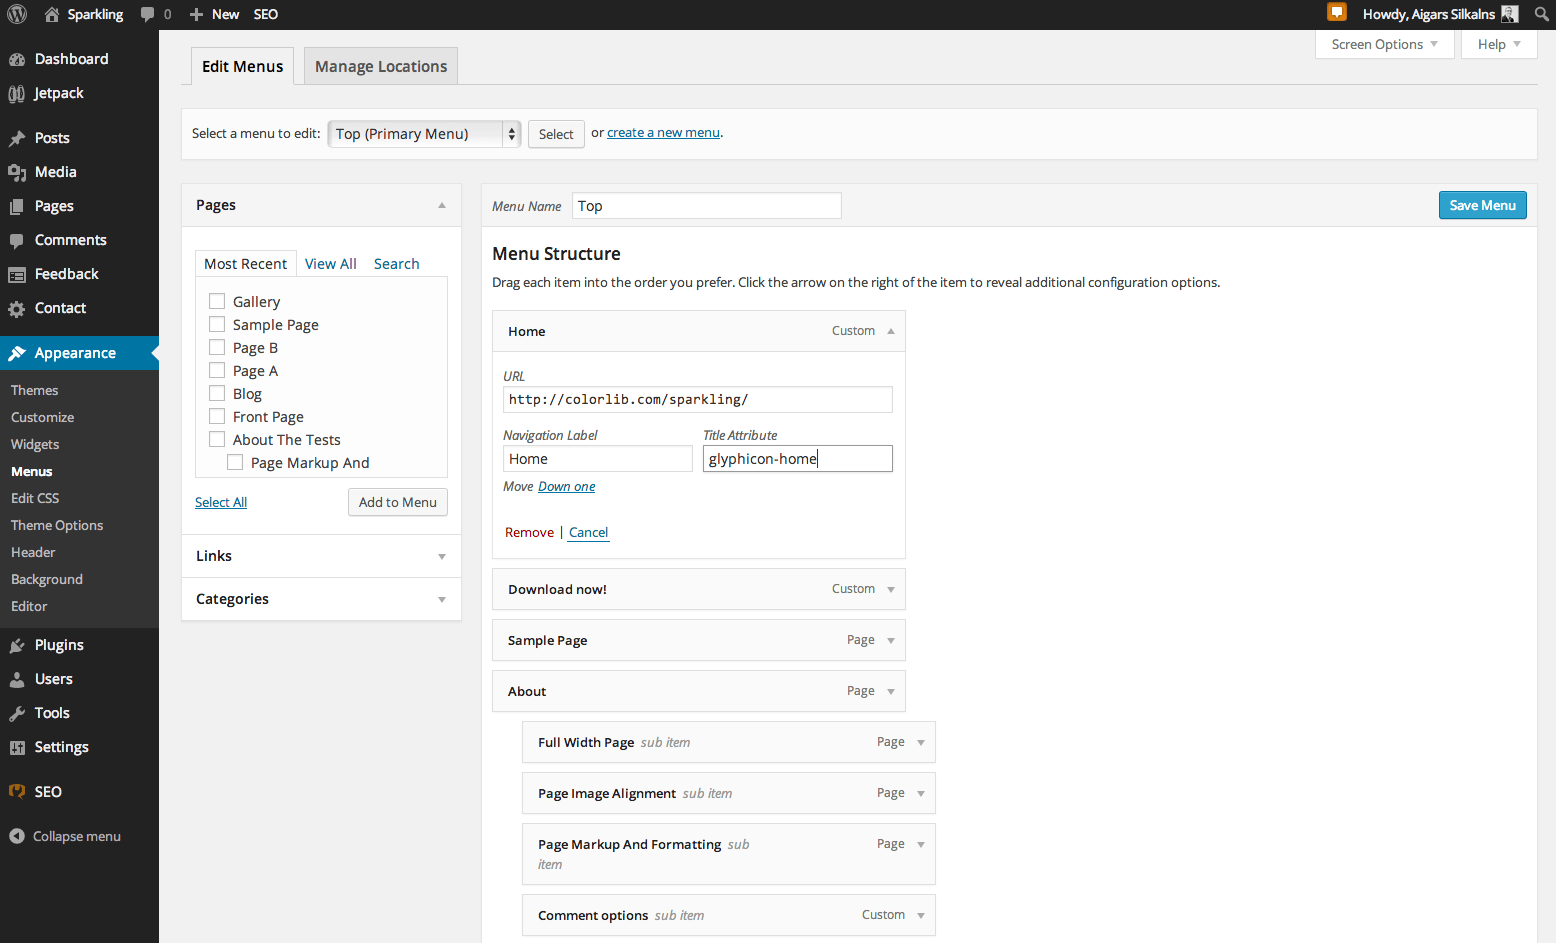Click the Comments bubble icon in sidebar
Image resolution: width=1556 pixels, height=943 pixels.
(17, 240)
